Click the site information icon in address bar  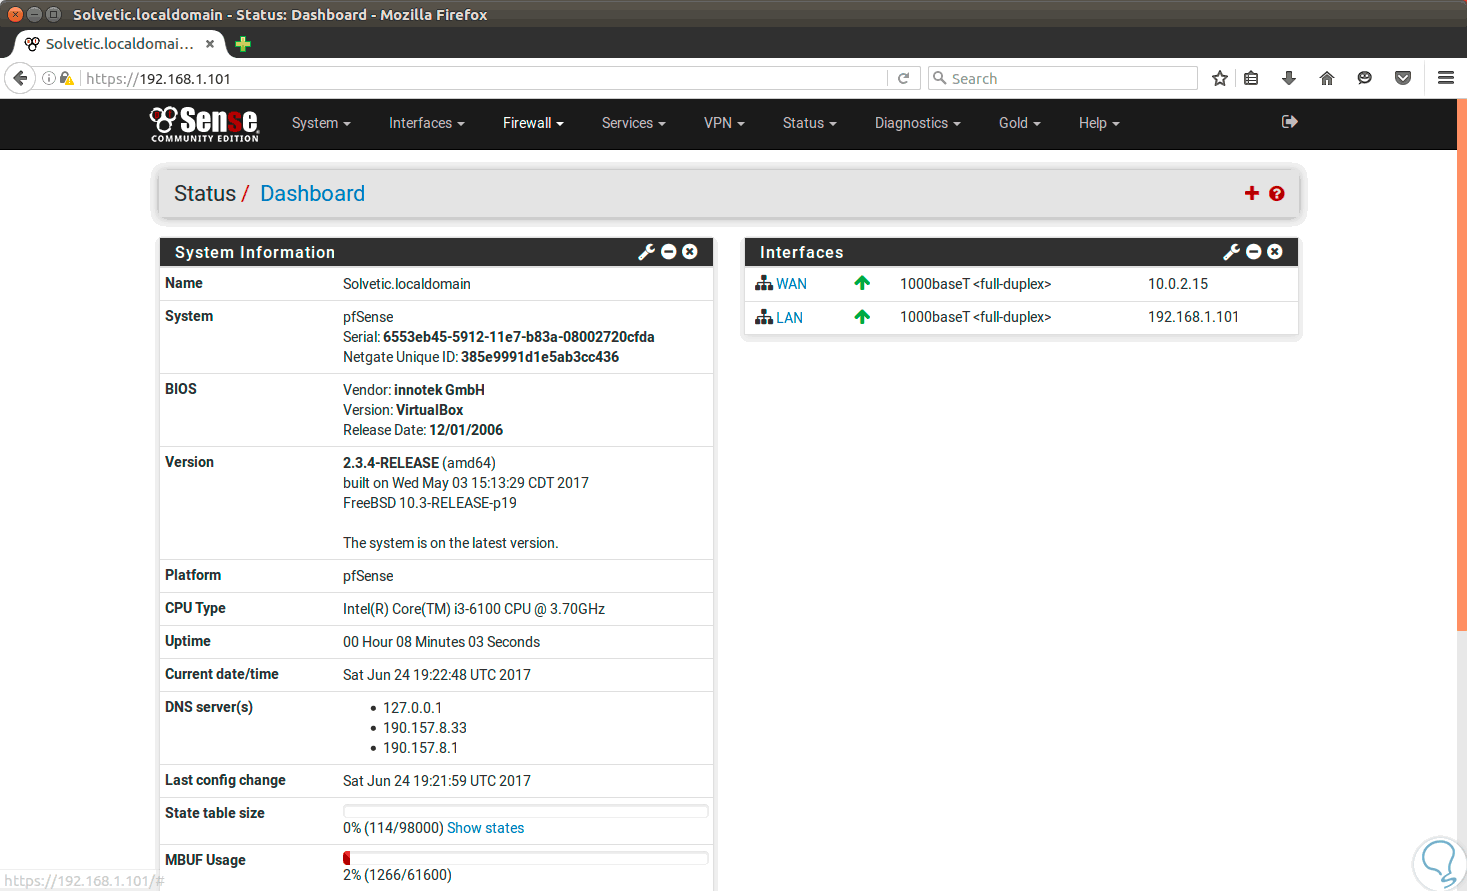pos(48,78)
